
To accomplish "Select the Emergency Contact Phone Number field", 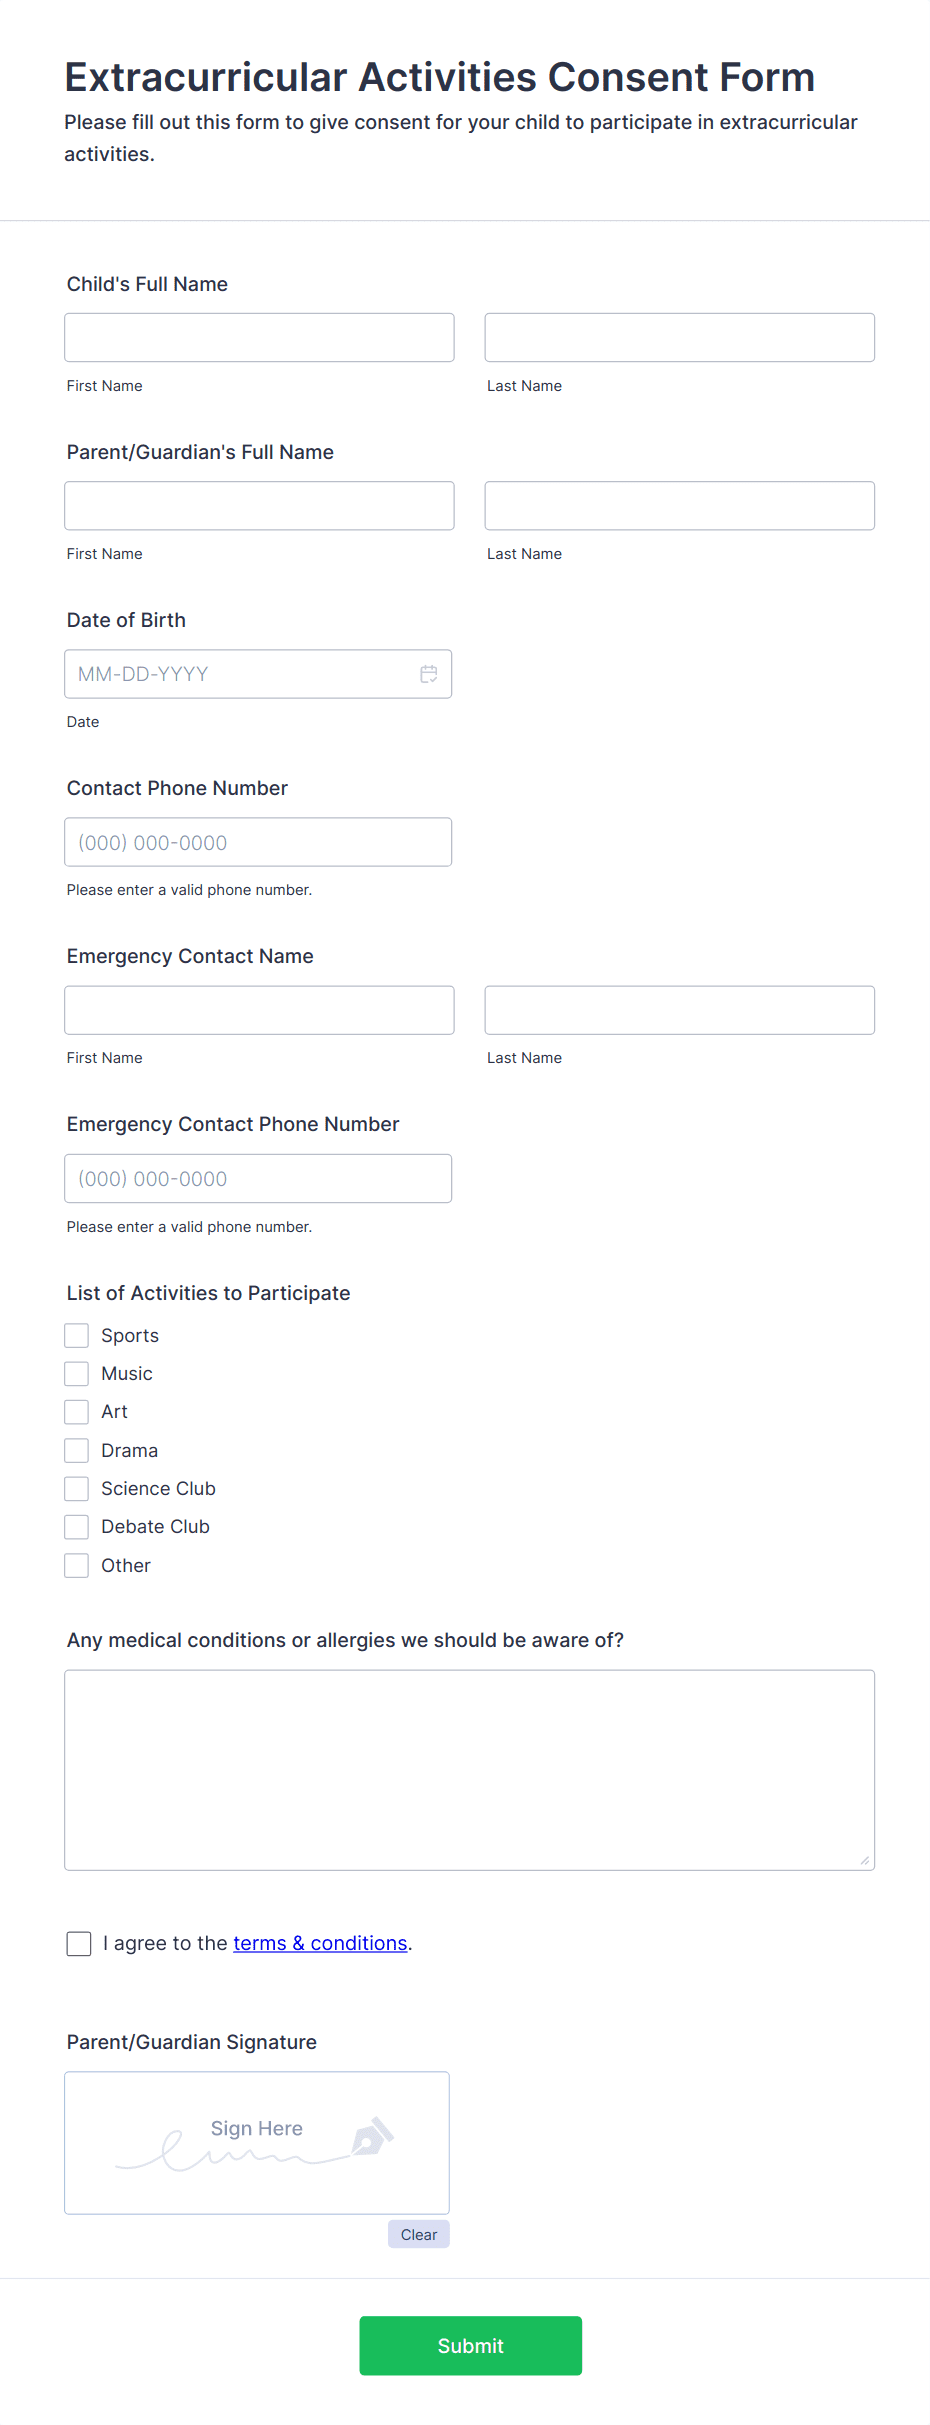I will (258, 1178).
